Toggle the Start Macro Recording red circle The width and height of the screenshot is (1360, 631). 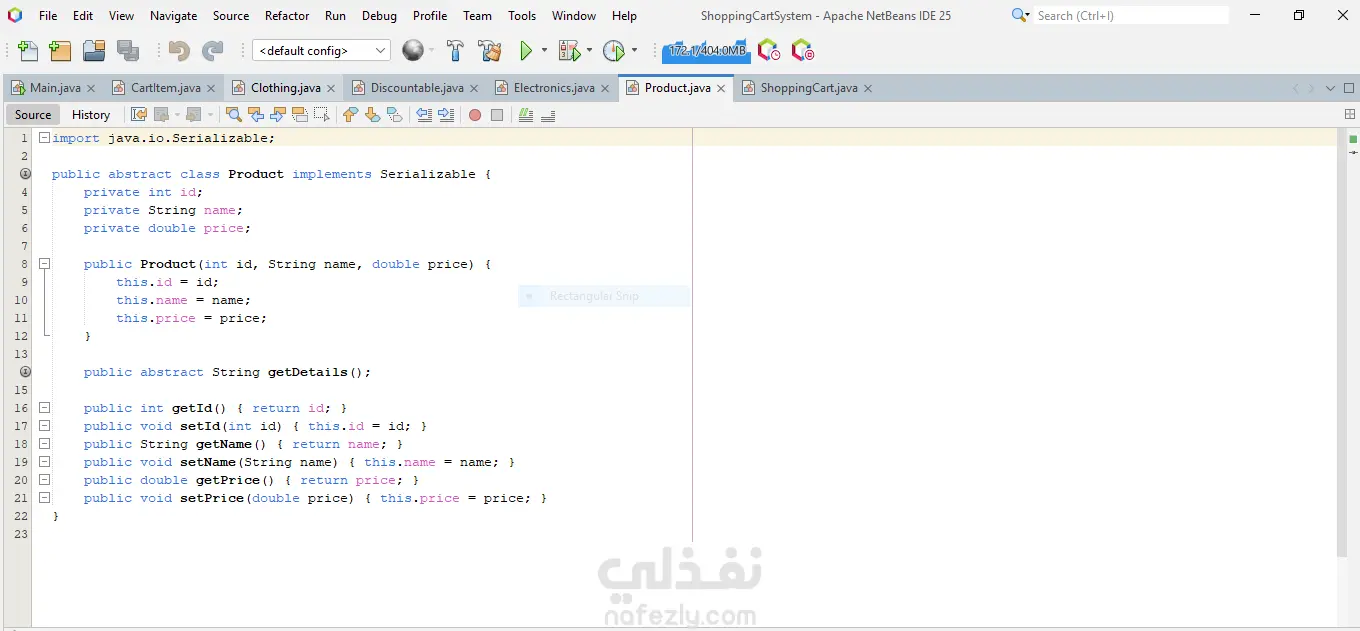[x=474, y=114]
